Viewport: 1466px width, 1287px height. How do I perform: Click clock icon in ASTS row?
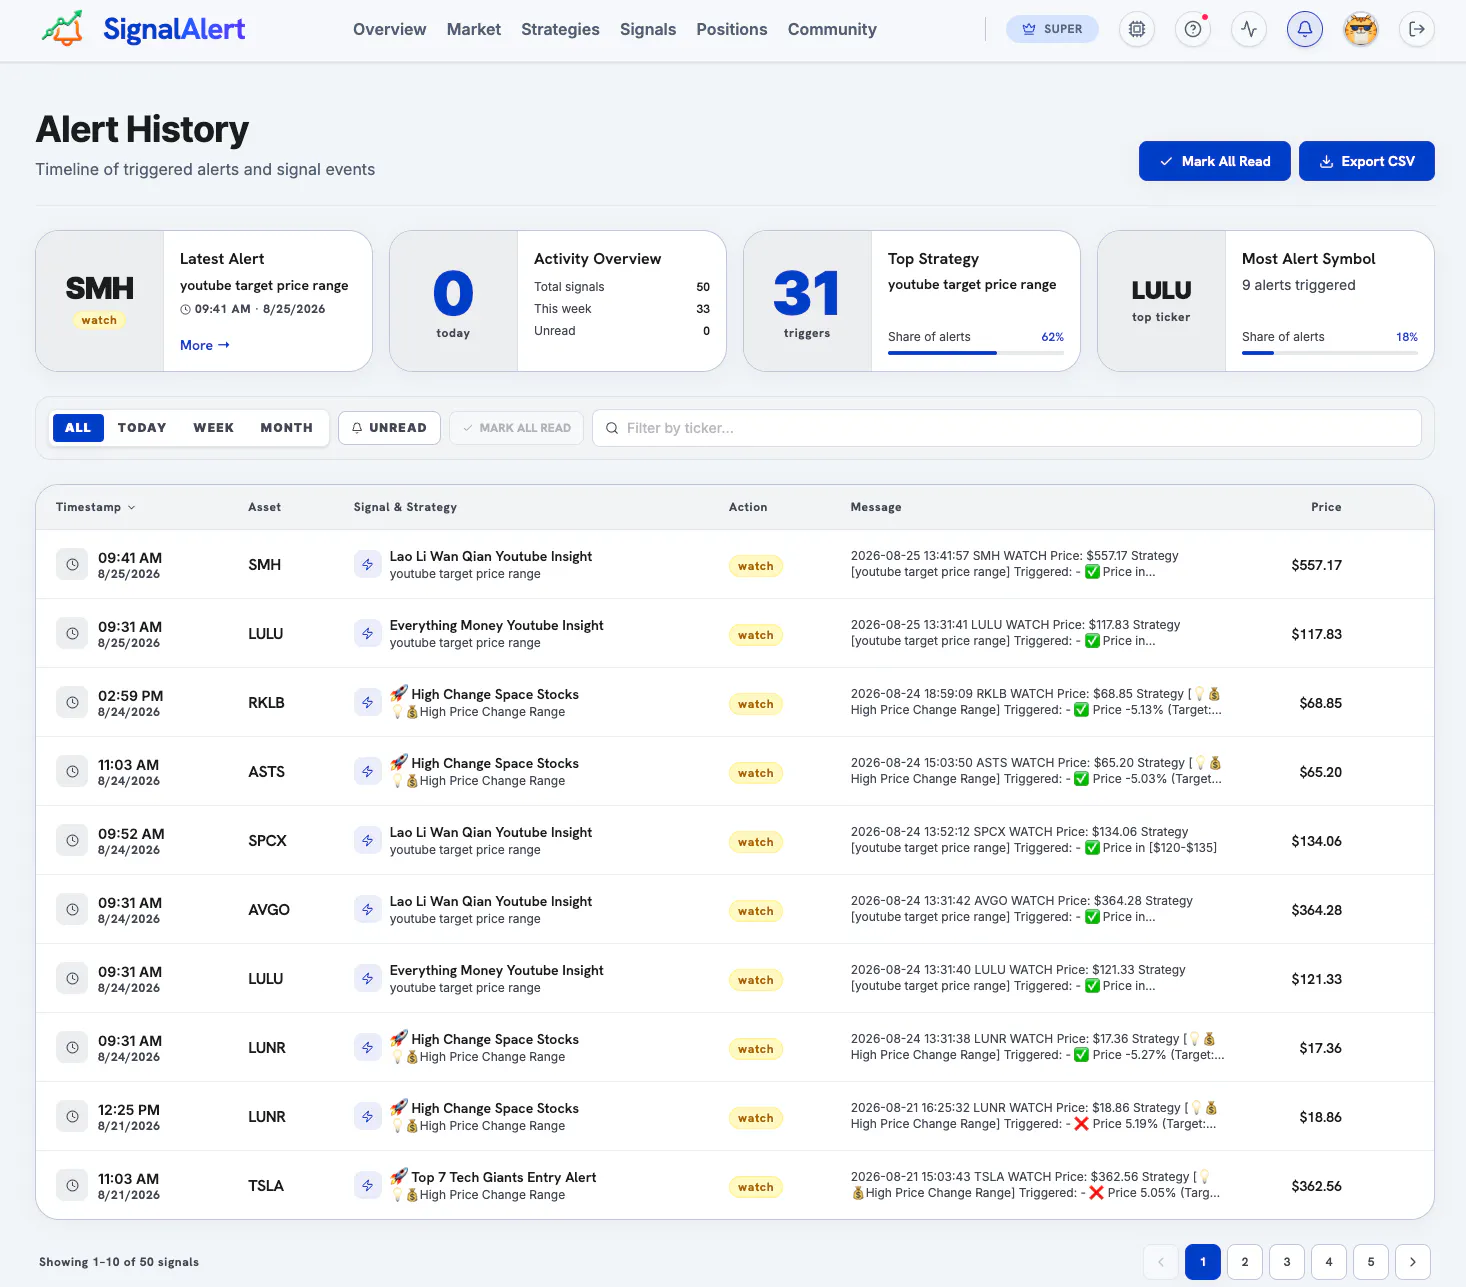(72, 772)
